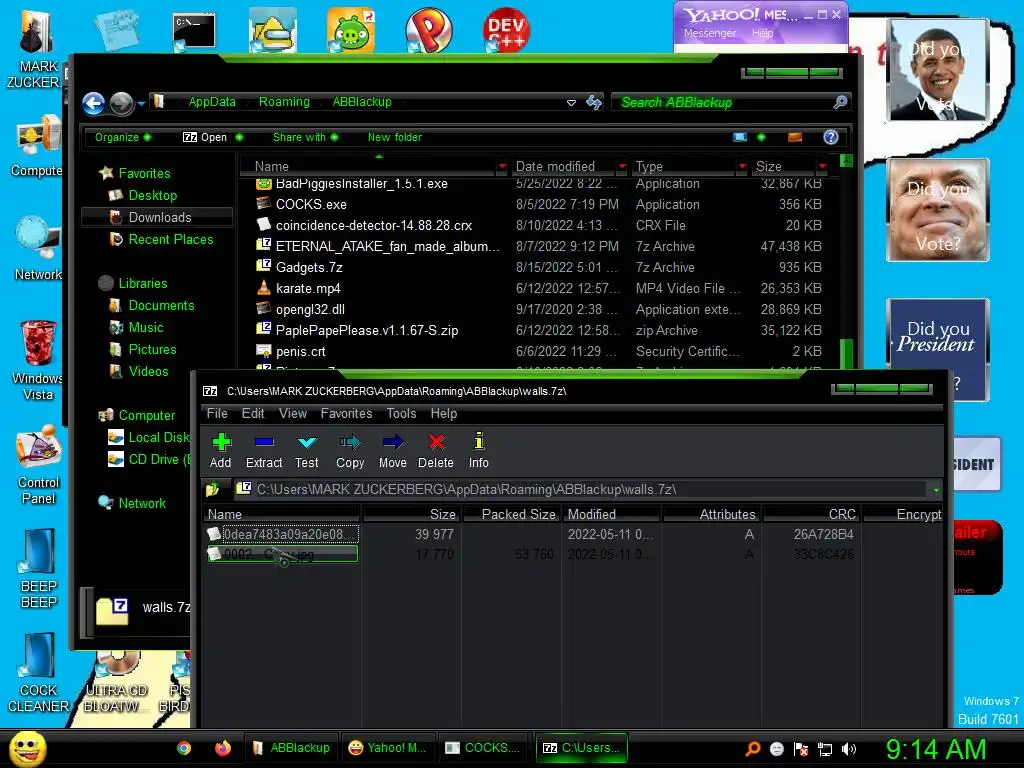Open Chrome from the taskbar
The width and height of the screenshot is (1024, 768).
[x=184, y=748]
